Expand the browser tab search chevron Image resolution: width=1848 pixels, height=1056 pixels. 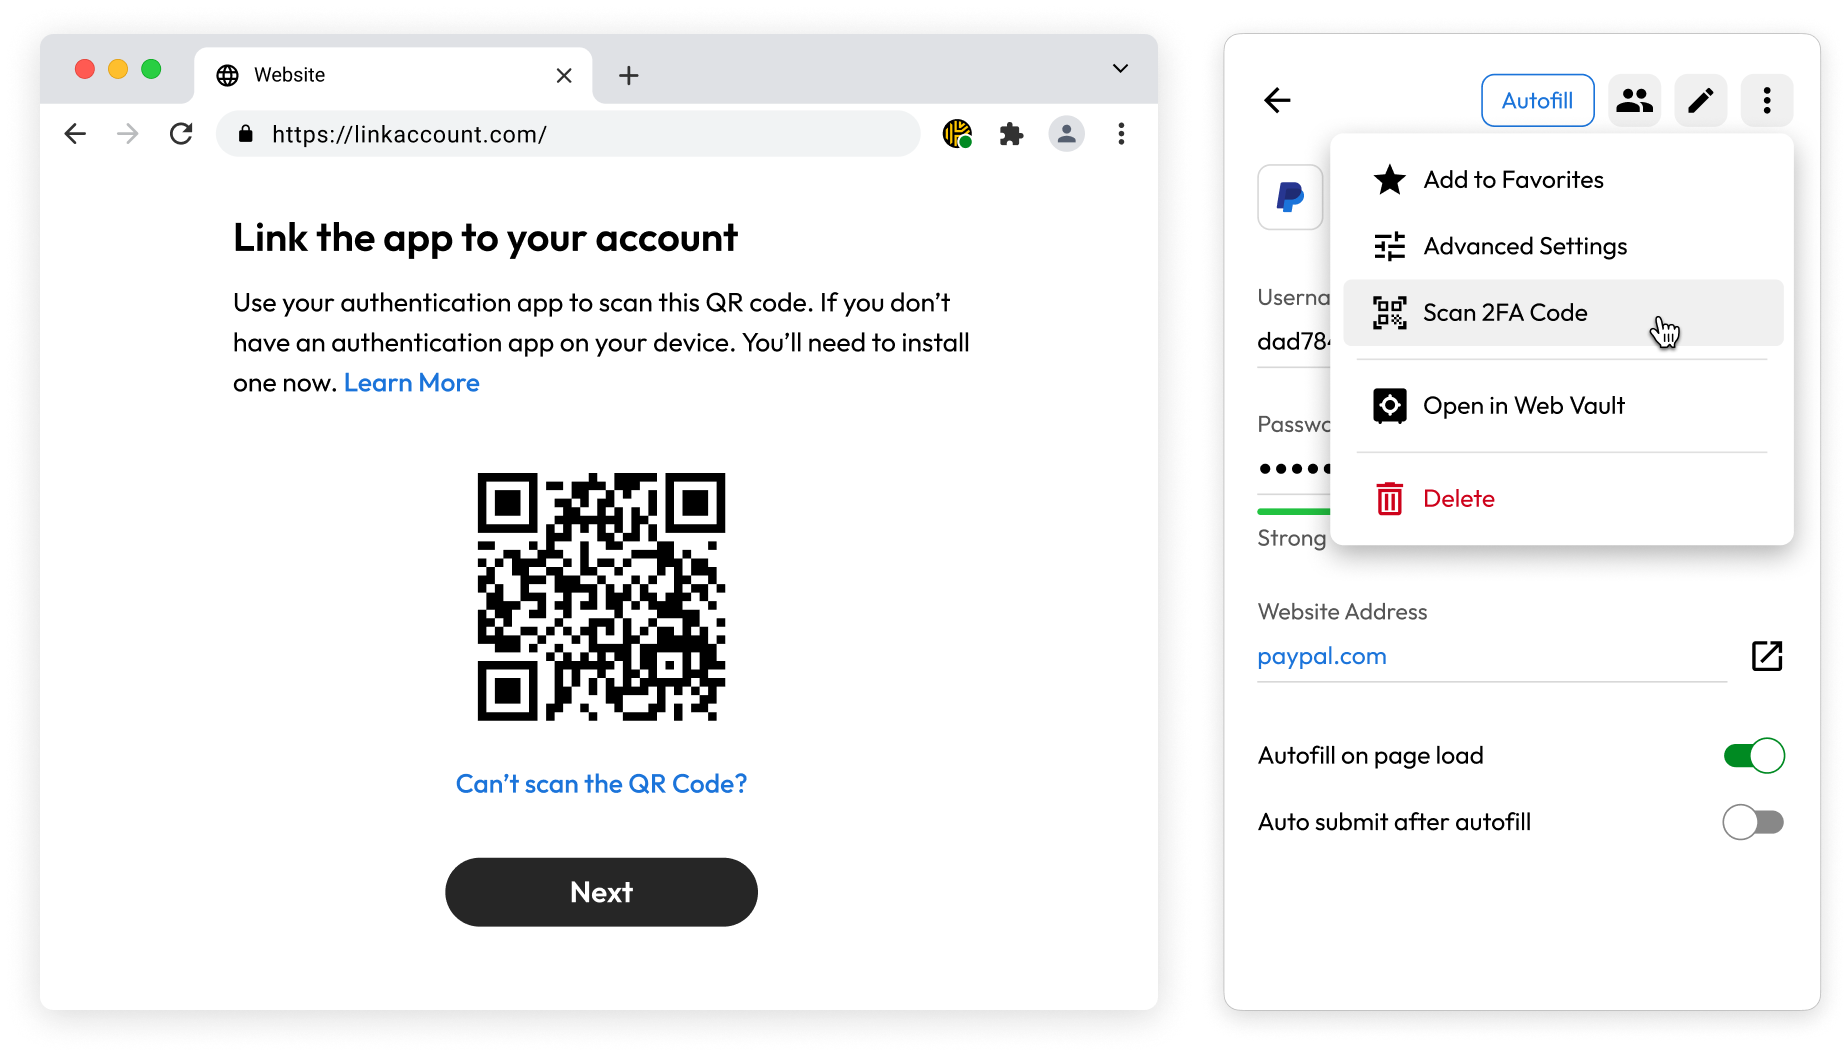(1120, 69)
